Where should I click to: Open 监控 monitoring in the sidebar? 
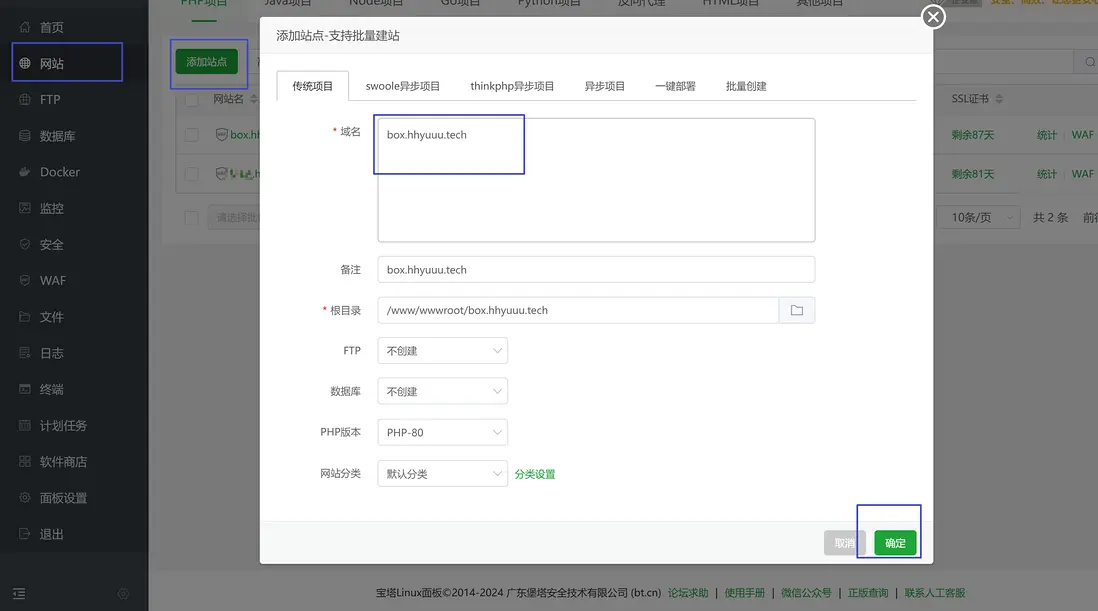50,209
